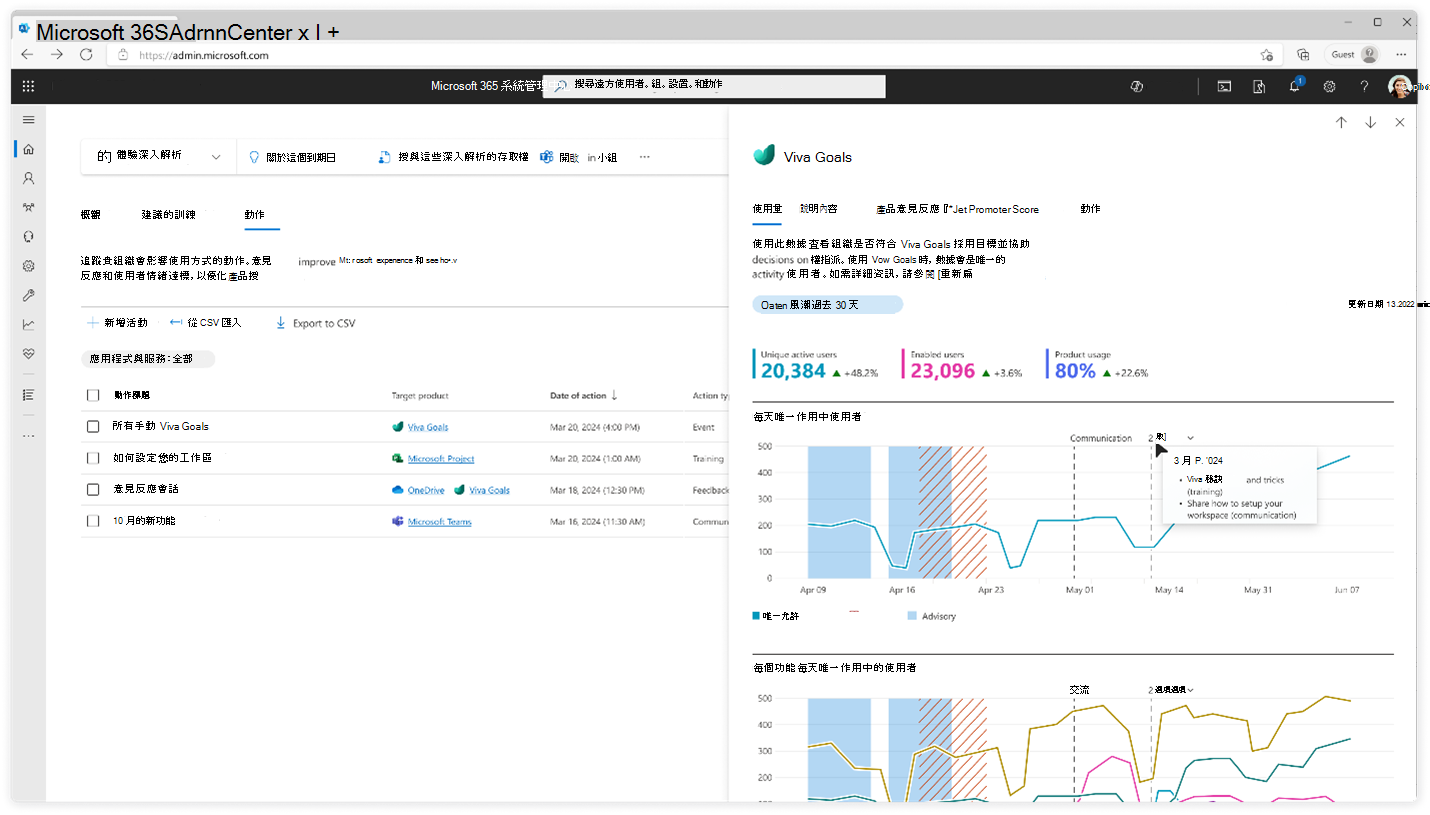The width and height of the screenshot is (1430, 815).
Task: Open new browser tab plus button
Action: tap(333, 32)
